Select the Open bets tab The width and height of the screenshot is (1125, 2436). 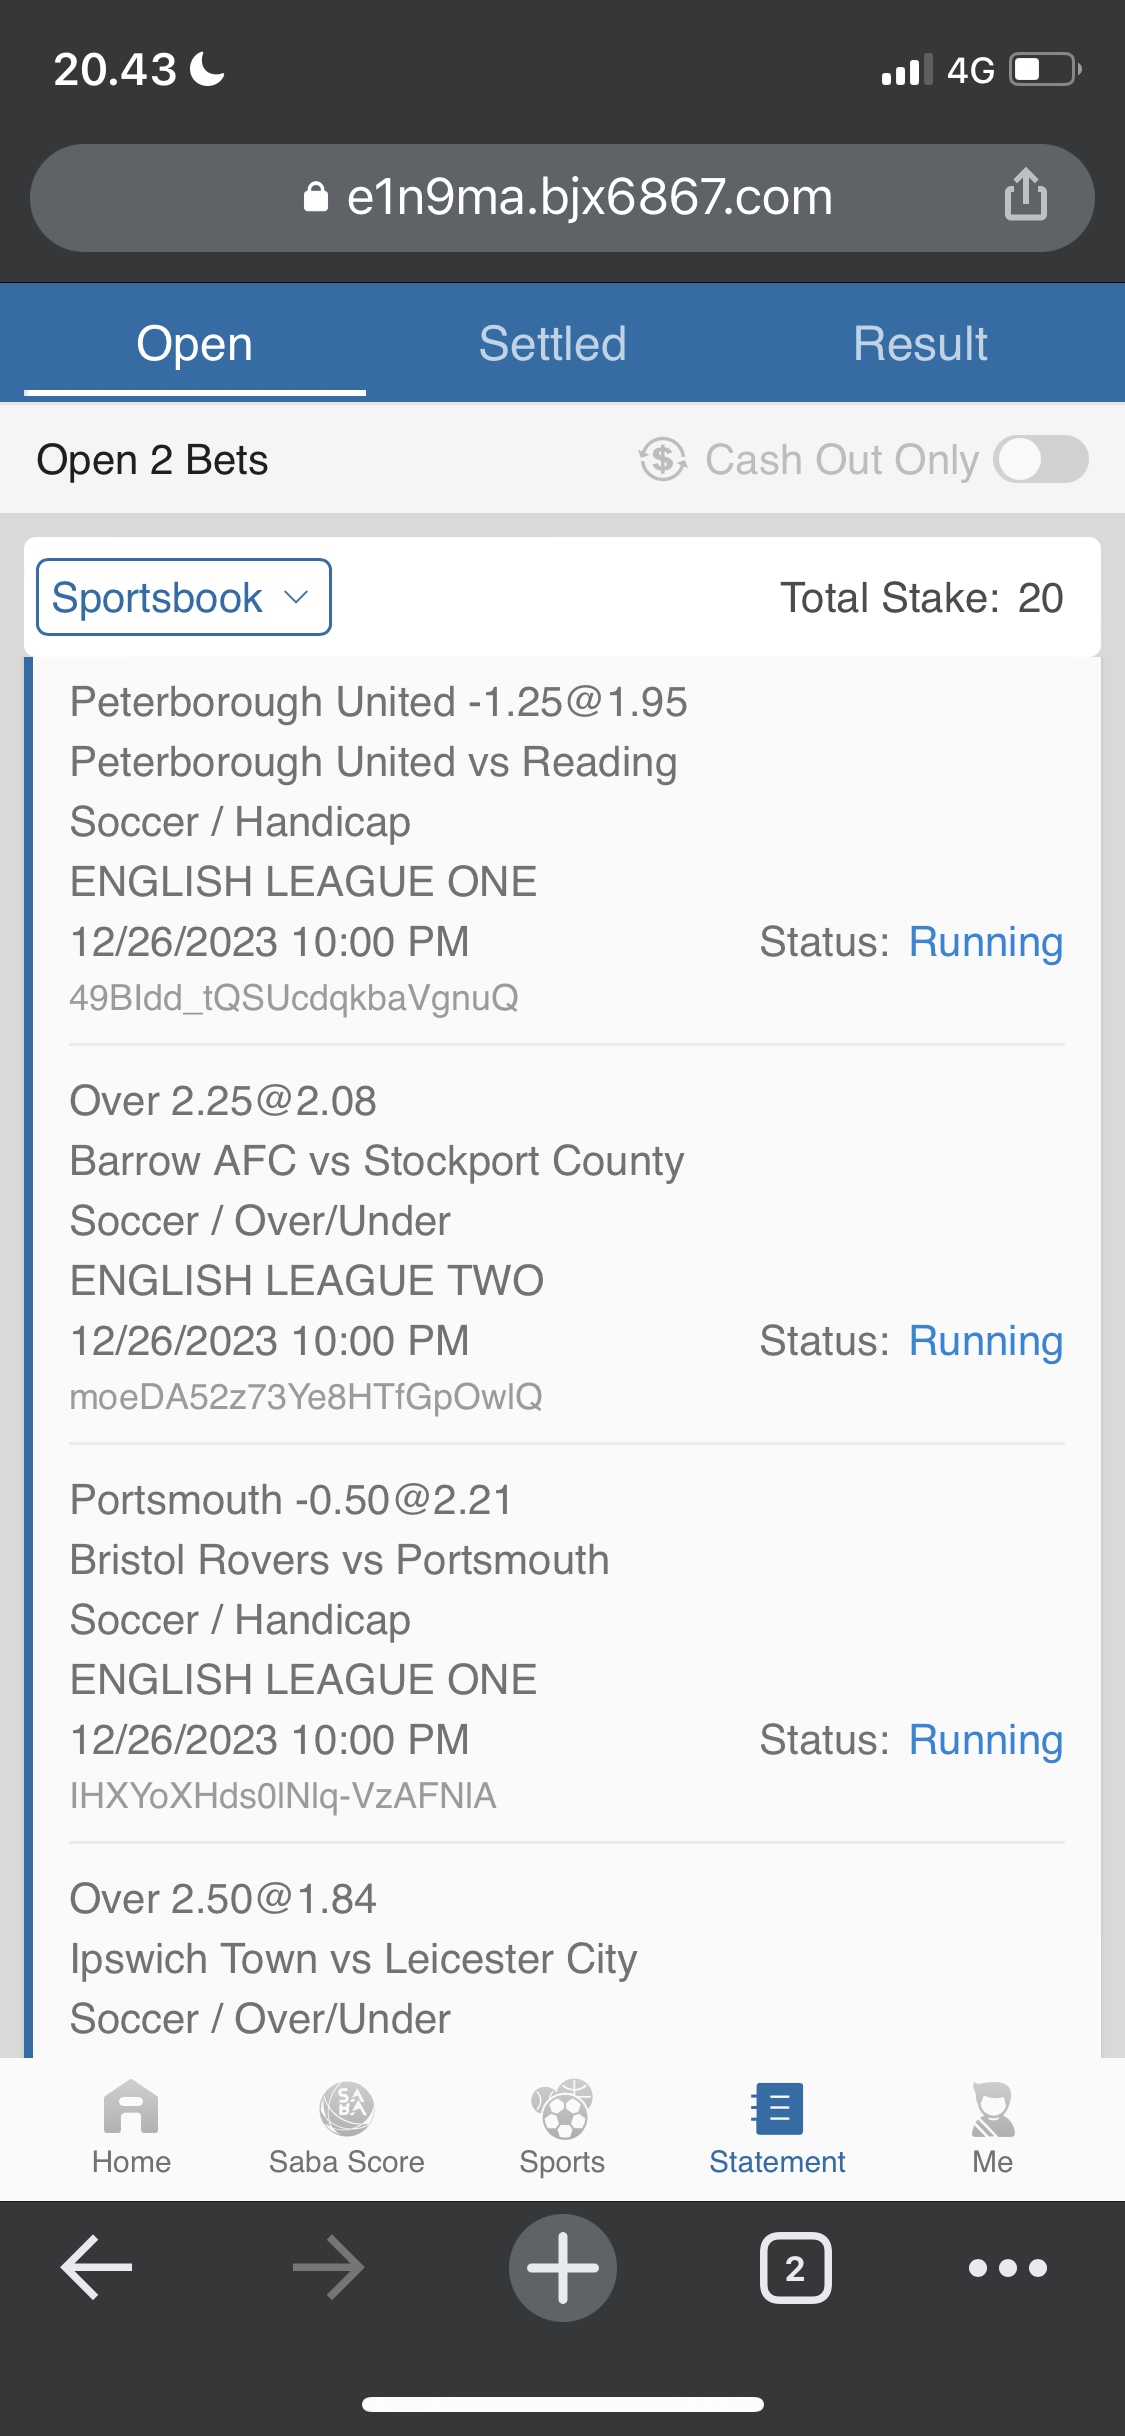[195, 344]
